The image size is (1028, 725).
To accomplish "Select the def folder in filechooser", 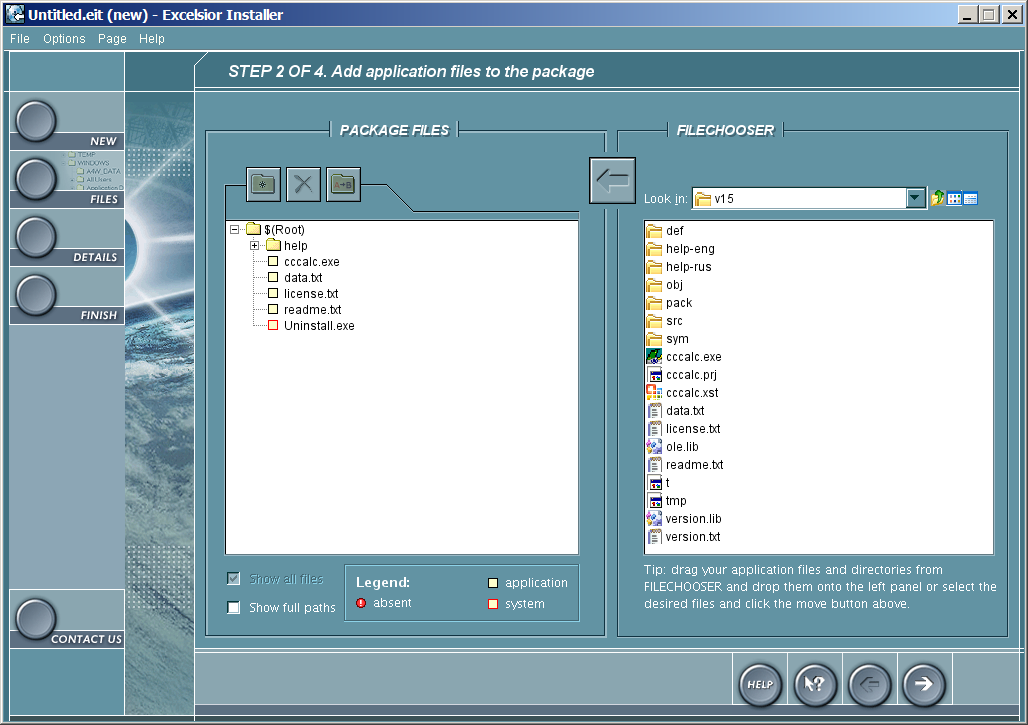I will point(665,231).
